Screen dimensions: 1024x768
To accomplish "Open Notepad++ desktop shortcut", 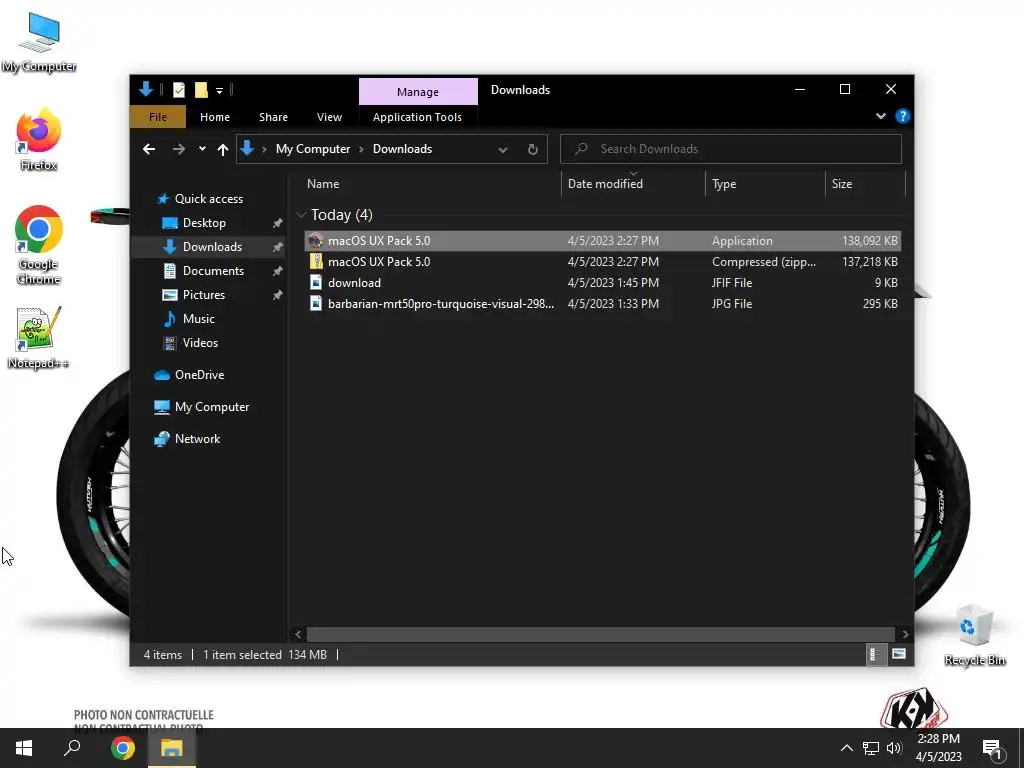I will (x=39, y=338).
